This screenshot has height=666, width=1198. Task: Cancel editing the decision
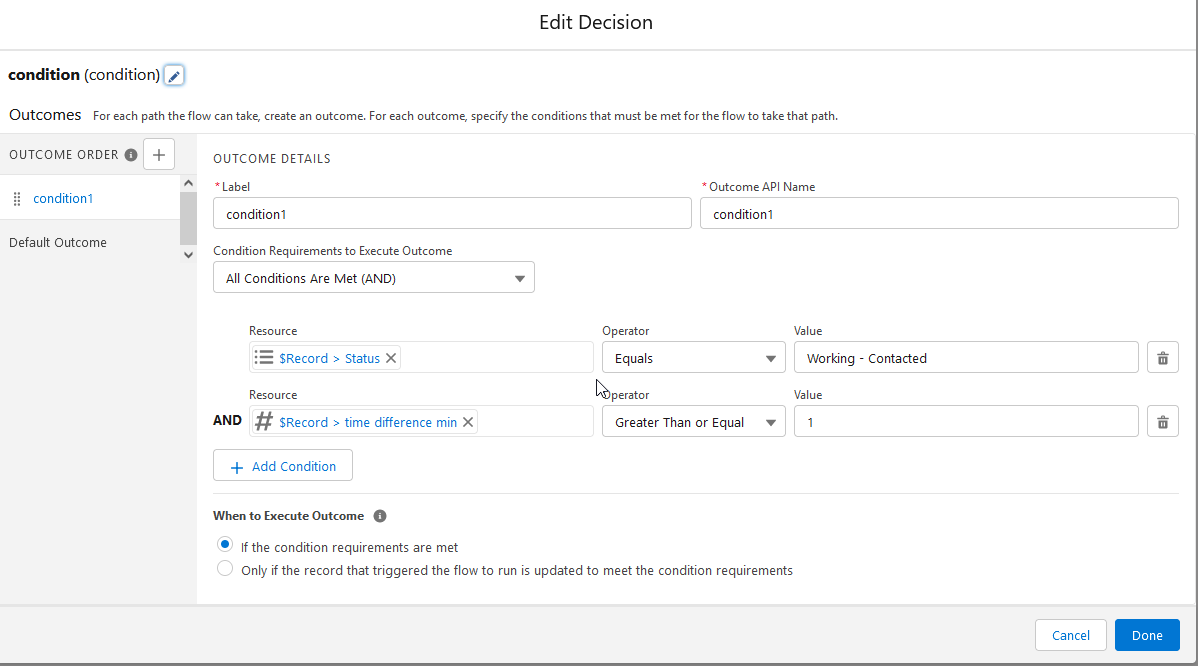(1070, 635)
